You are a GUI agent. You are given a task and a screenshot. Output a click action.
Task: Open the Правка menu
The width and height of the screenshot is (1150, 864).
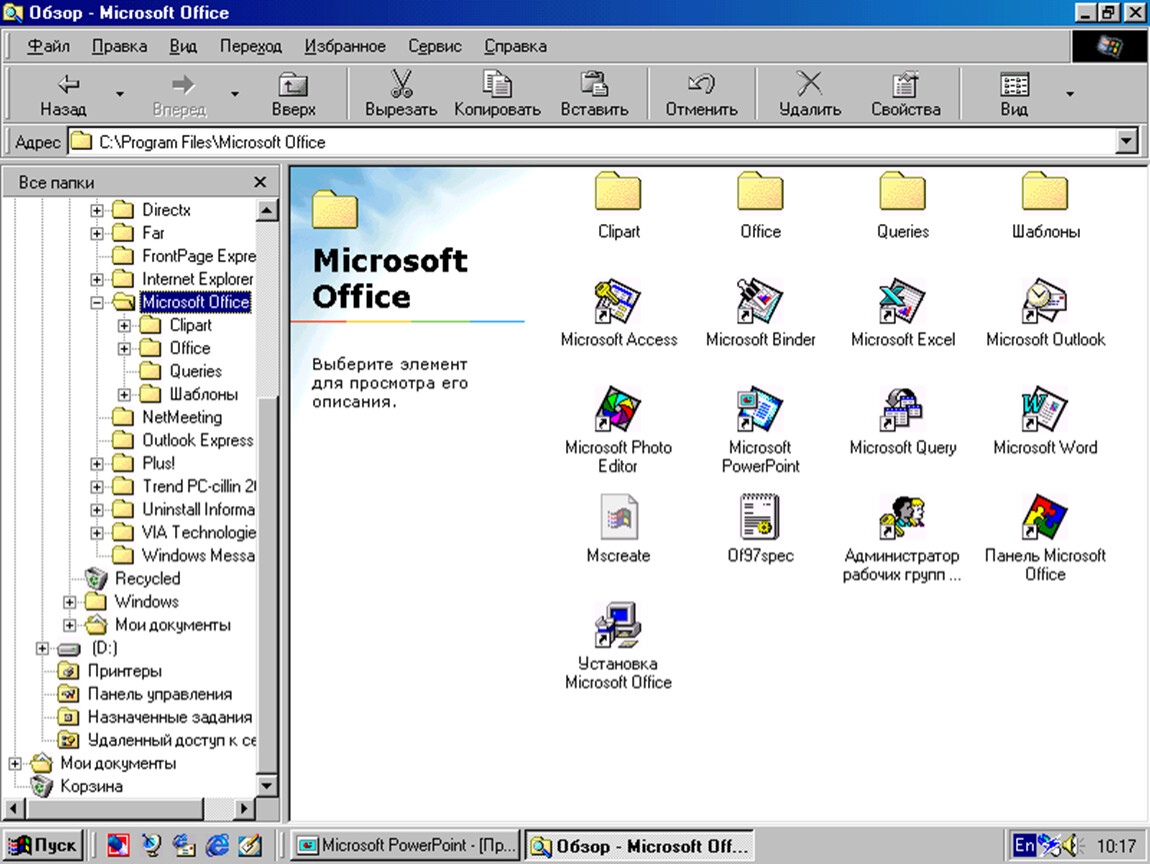[x=119, y=46]
